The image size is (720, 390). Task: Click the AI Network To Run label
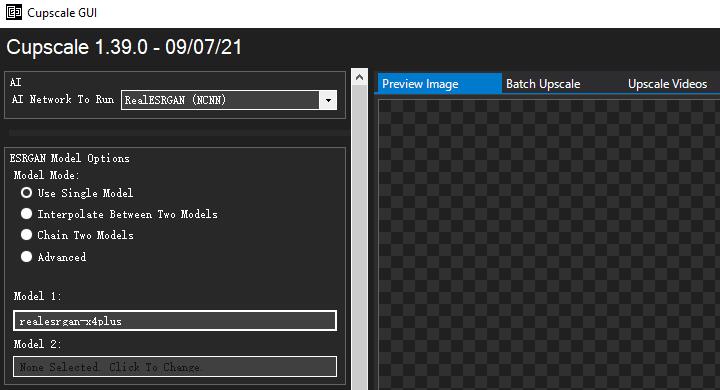tap(63, 99)
